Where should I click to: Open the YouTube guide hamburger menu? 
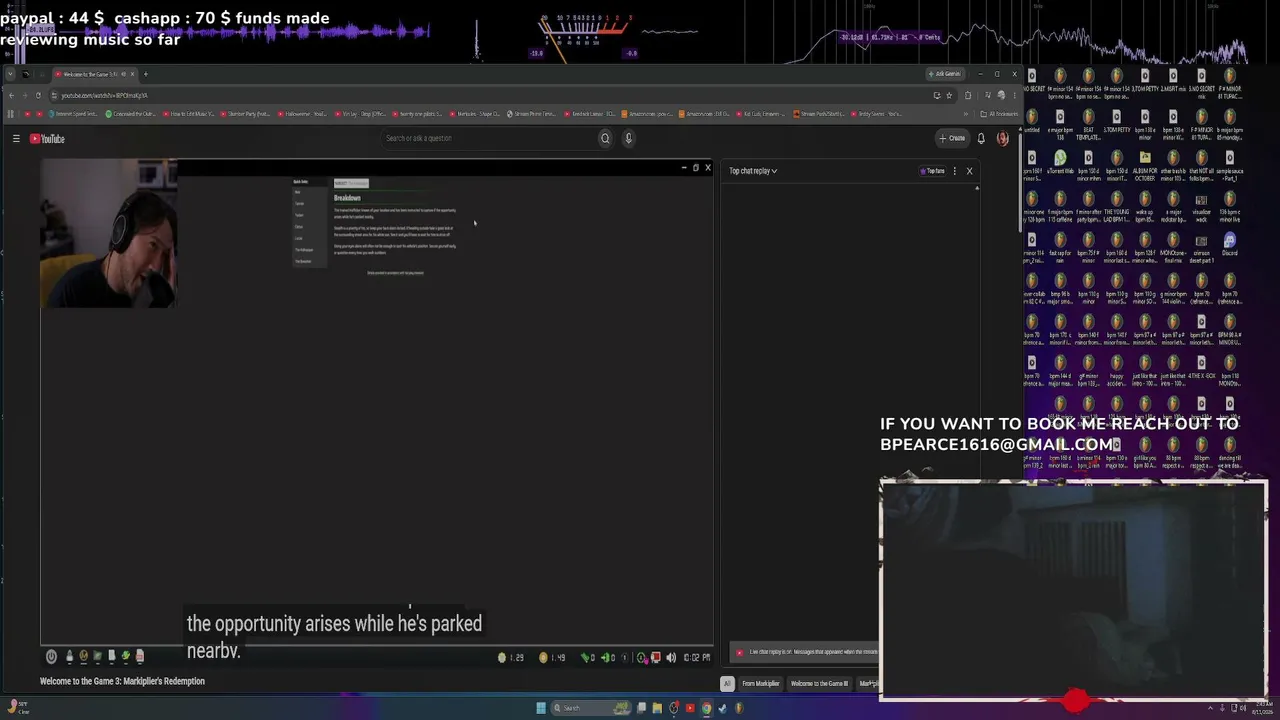16,139
